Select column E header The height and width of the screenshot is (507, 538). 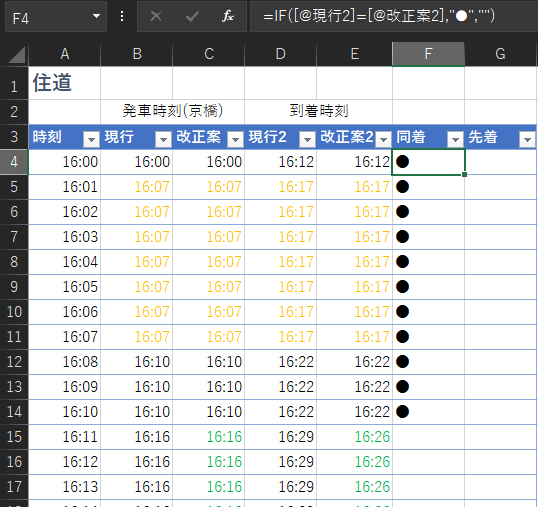(x=355, y=54)
